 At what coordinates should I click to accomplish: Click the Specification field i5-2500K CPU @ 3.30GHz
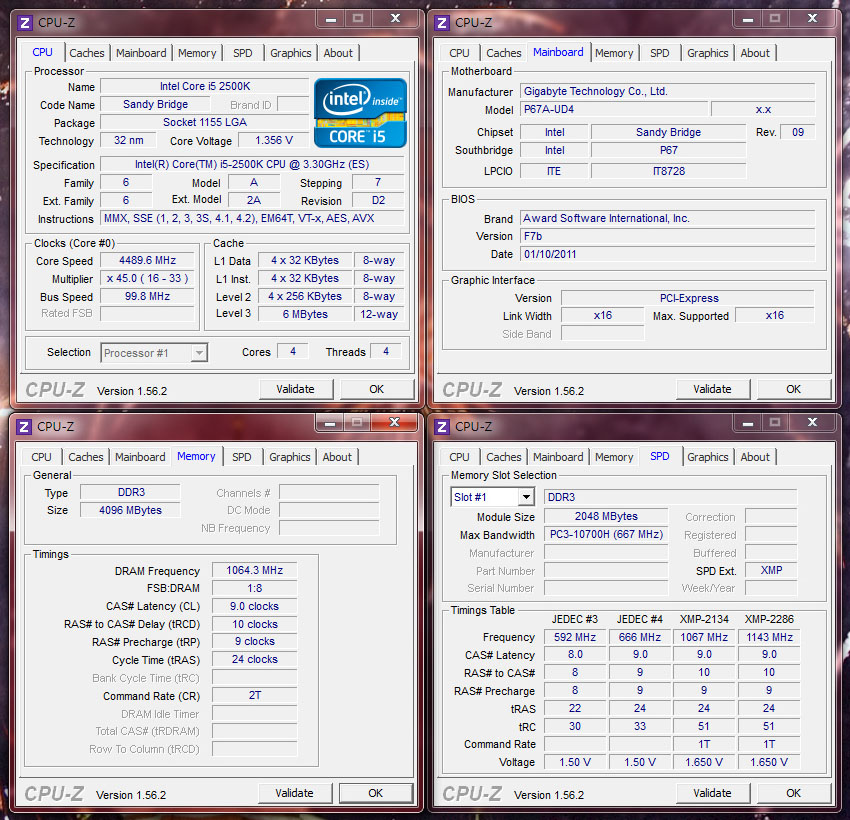pyautogui.click(x=252, y=164)
